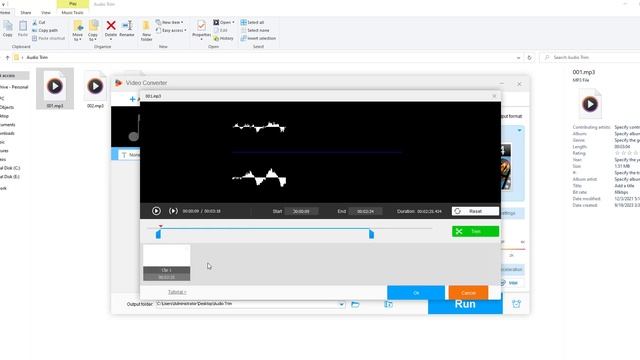Click the Copy icon in Explorer ribbon

[x=8, y=29]
